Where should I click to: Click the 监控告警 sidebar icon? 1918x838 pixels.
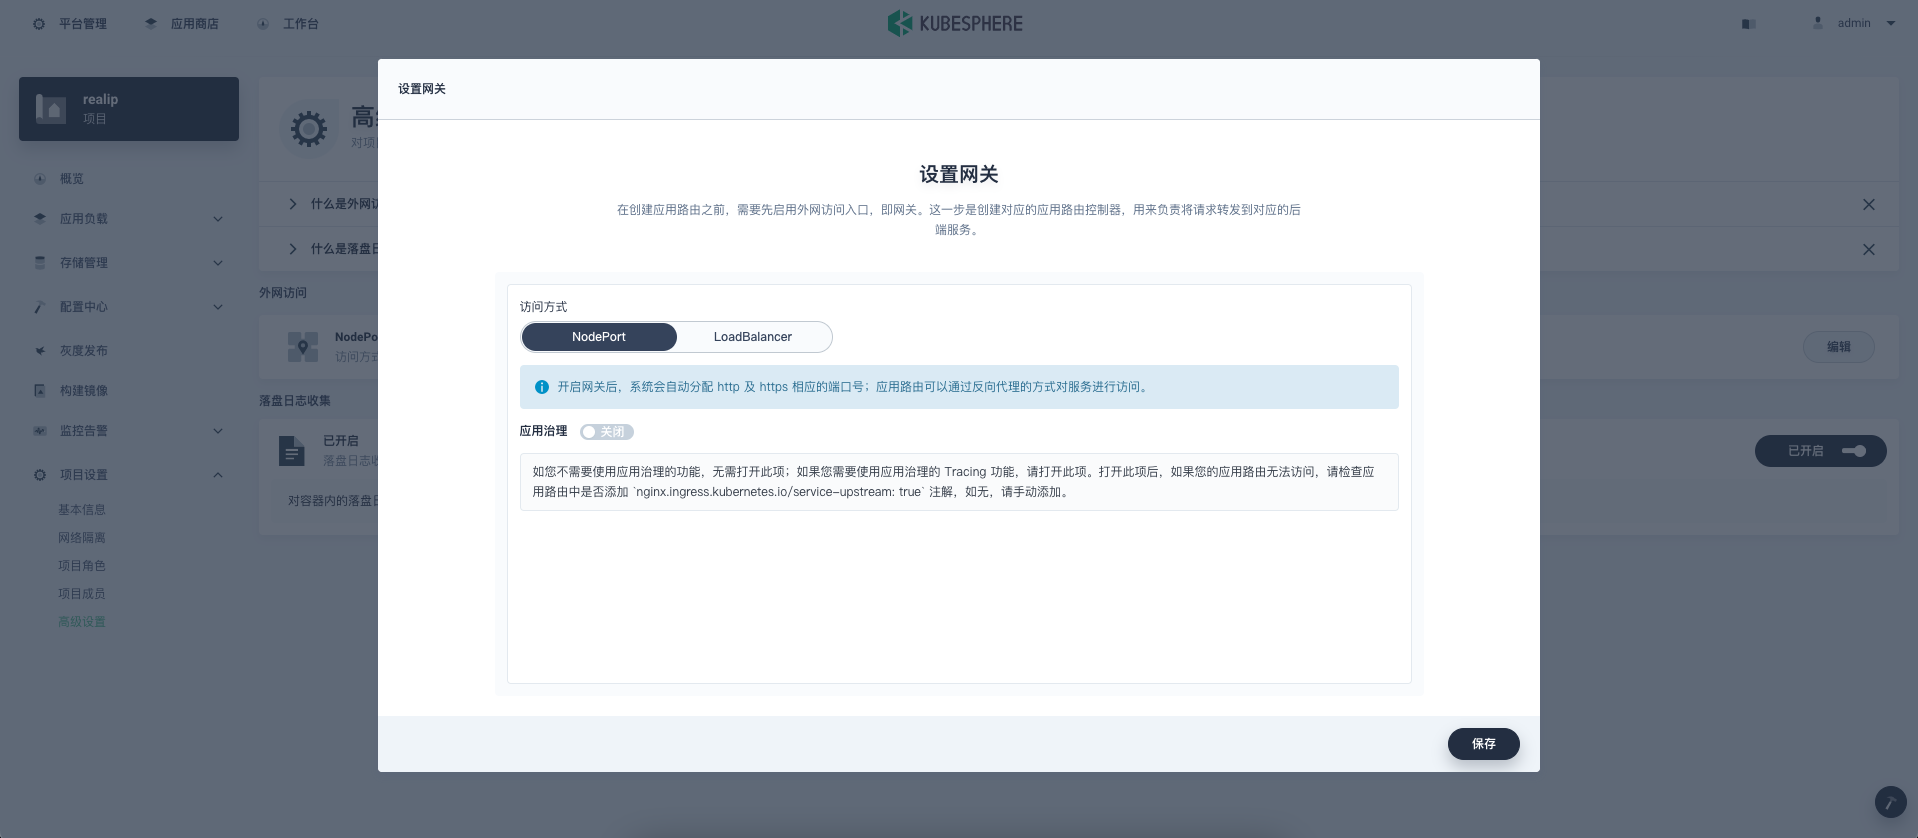click(40, 431)
